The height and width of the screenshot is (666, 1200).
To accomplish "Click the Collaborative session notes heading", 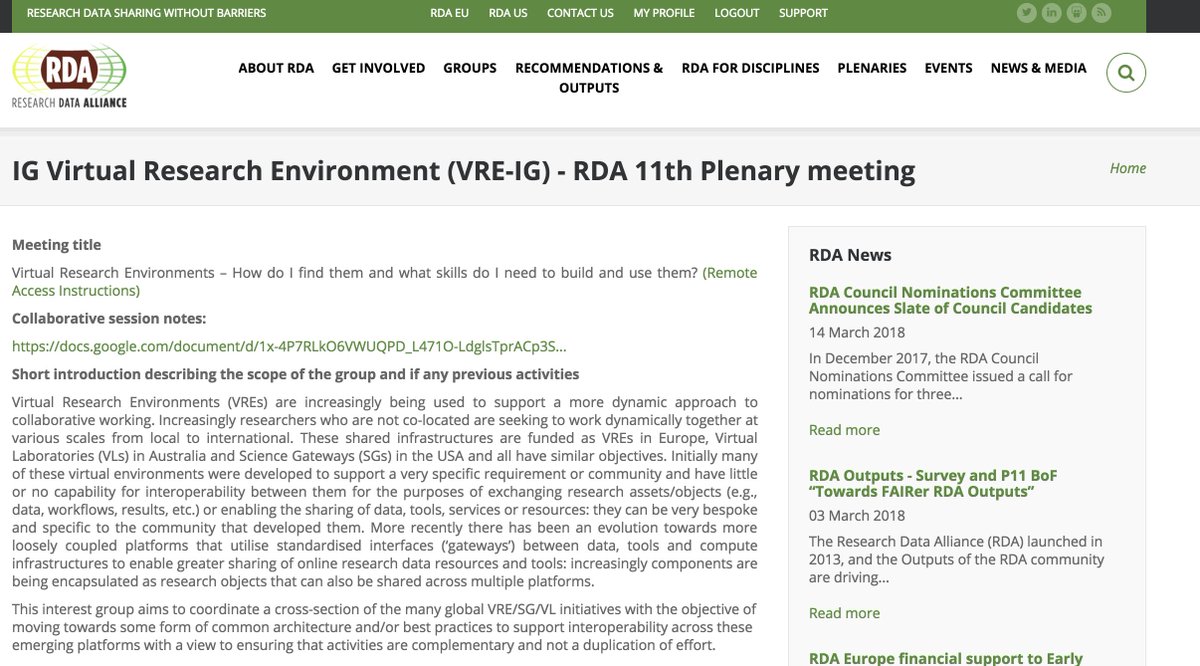I will [x=109, y=319].
